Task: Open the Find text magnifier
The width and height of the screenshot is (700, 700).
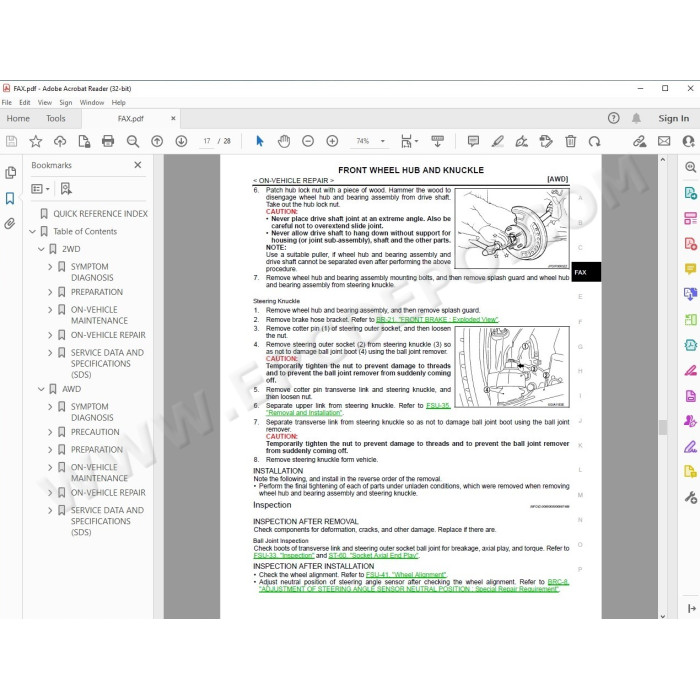Action: click(x=133, y=142)
